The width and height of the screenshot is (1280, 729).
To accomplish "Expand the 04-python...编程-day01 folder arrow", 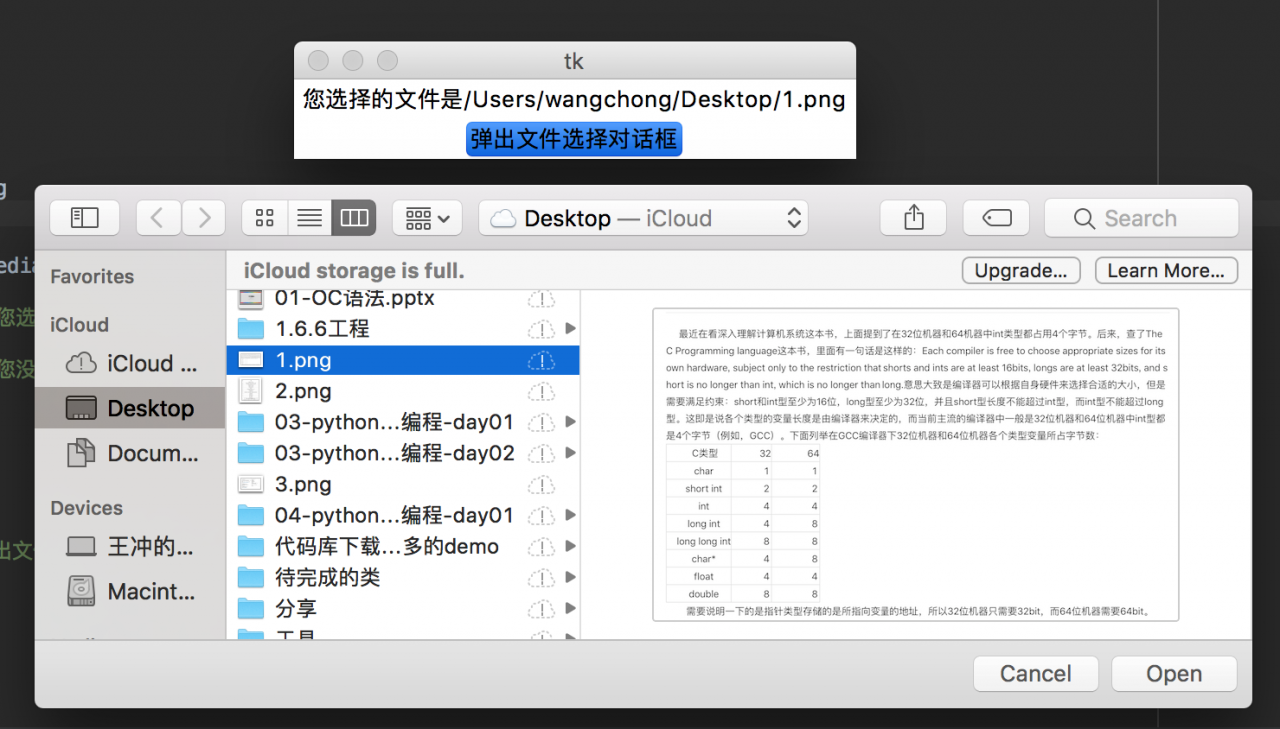I will [570, 515].
